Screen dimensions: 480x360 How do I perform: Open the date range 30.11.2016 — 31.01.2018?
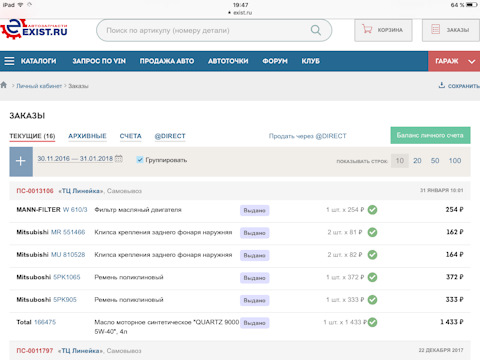(75, 159)
